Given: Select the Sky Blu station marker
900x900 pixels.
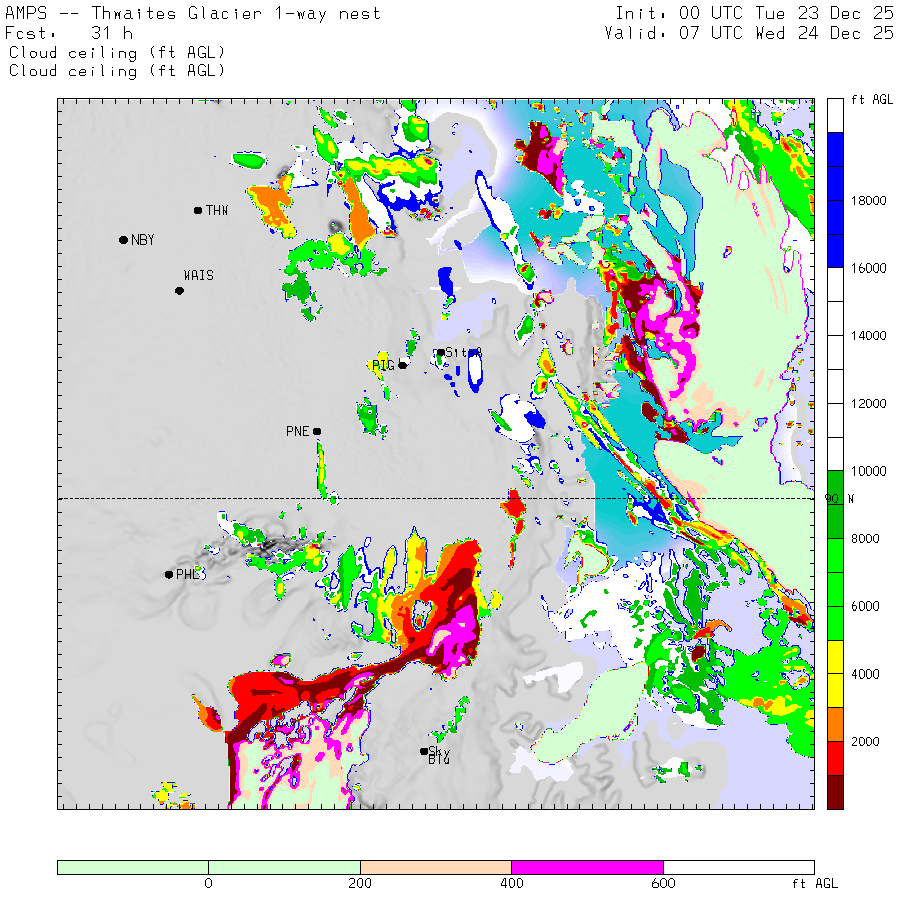Looking at the screenshot, I should pos(424,751).
